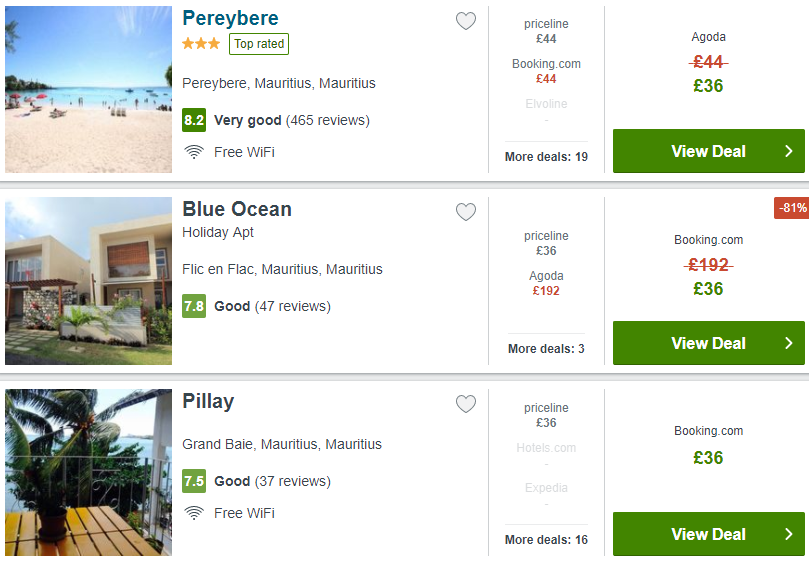The height and width of the screenshot is (561, 809).
Task: Click the WiFi icon under Pillay
Action: click(194, 513)
